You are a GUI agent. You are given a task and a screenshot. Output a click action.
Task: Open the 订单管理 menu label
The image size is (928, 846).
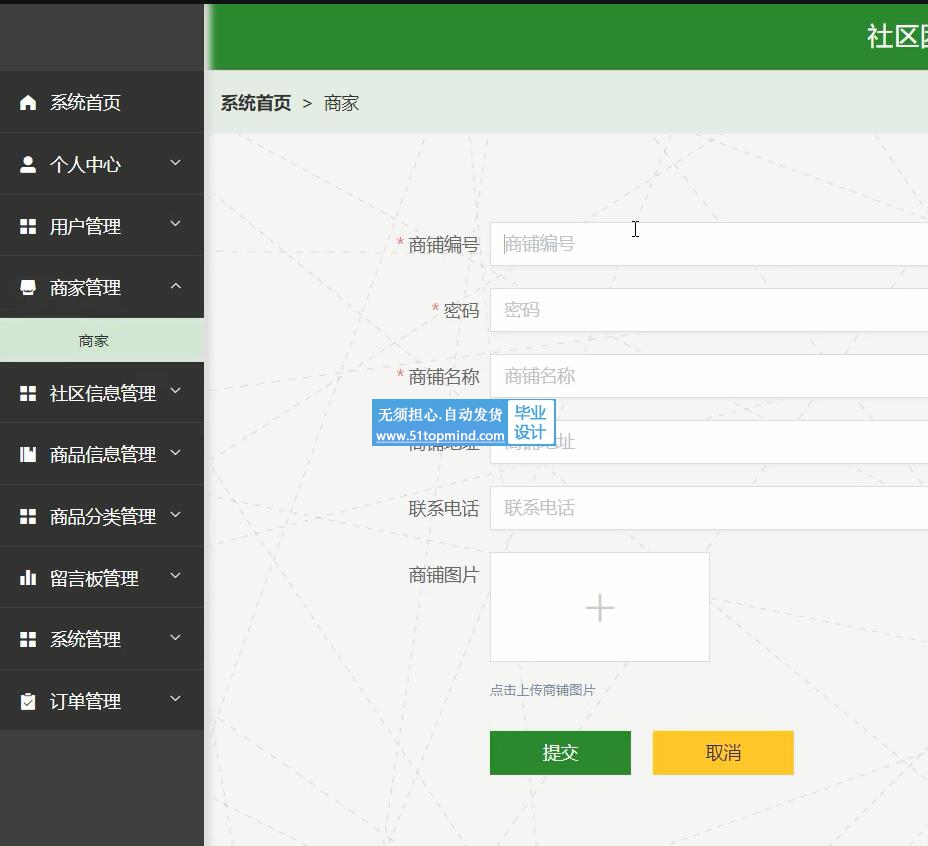point(85,702)
